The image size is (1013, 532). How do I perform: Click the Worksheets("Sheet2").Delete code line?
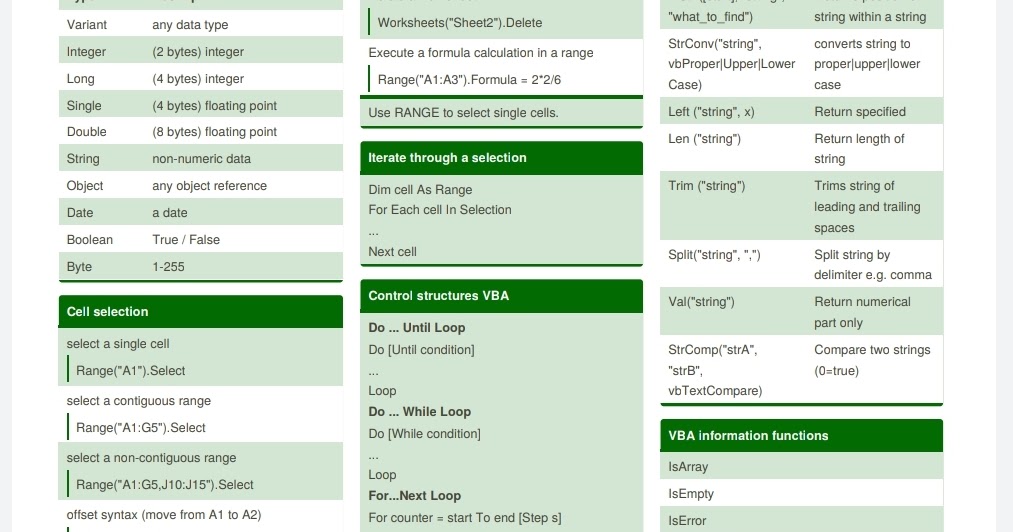(x=460, y=23)
